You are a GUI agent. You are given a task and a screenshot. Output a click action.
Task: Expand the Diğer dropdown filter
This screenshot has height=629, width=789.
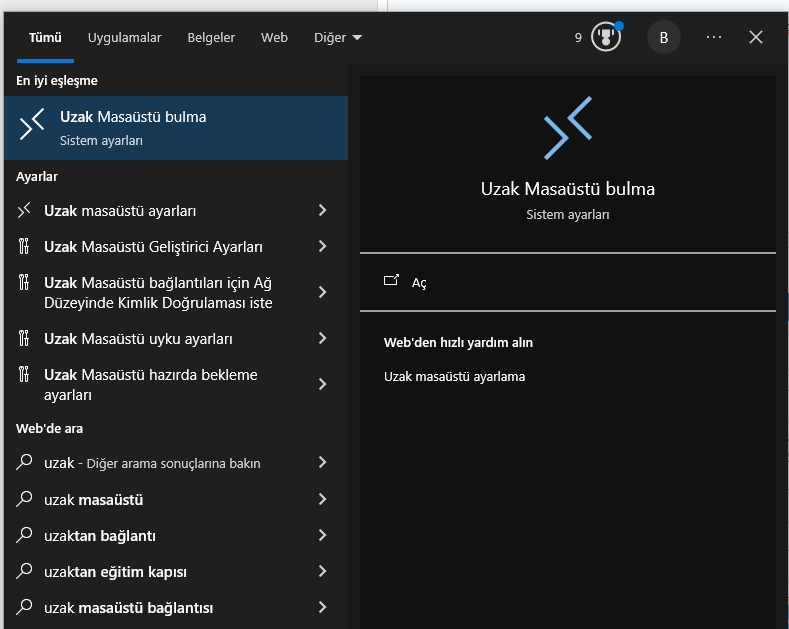coord(337,38)
